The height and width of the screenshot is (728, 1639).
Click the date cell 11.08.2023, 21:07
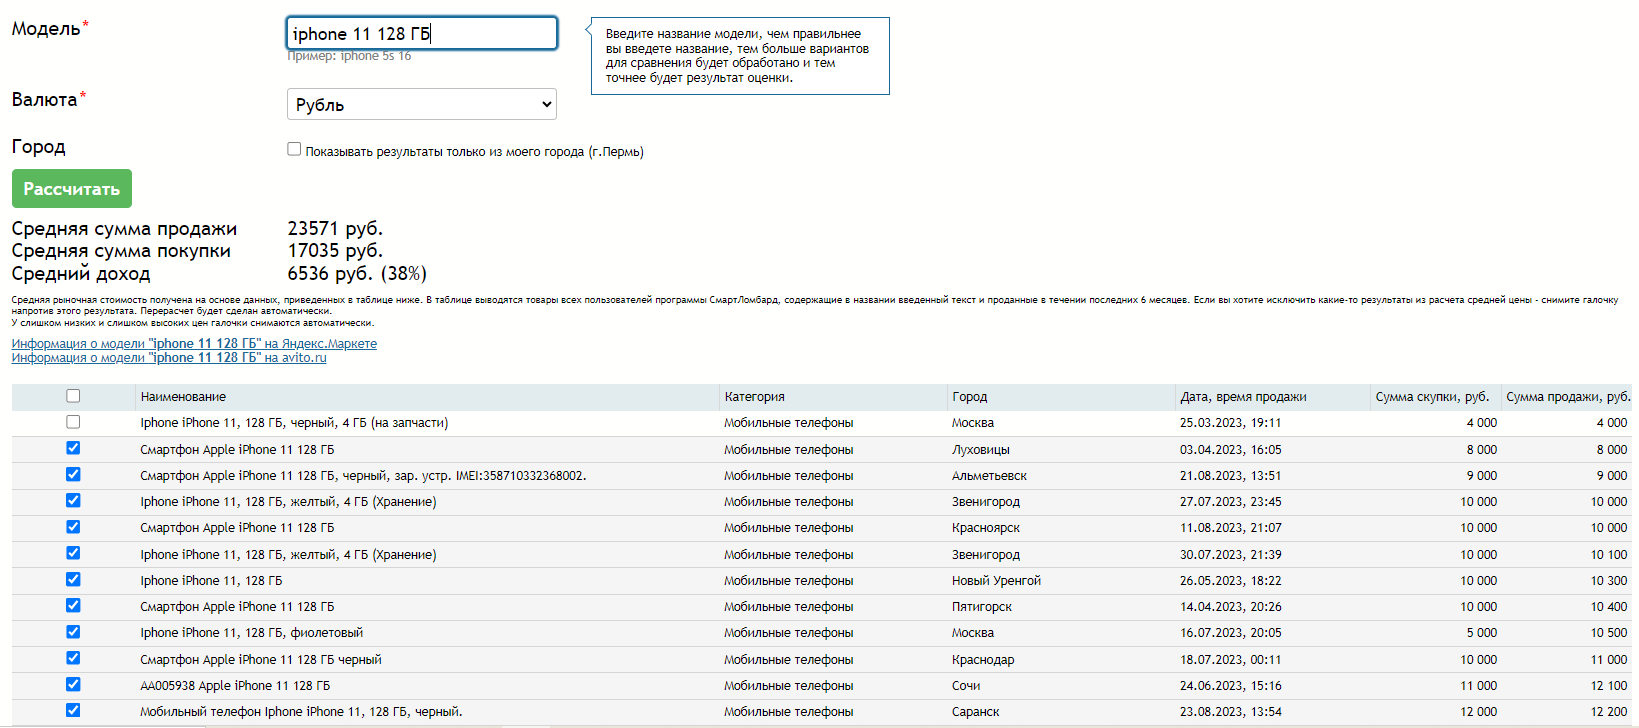click(1230, 528)
